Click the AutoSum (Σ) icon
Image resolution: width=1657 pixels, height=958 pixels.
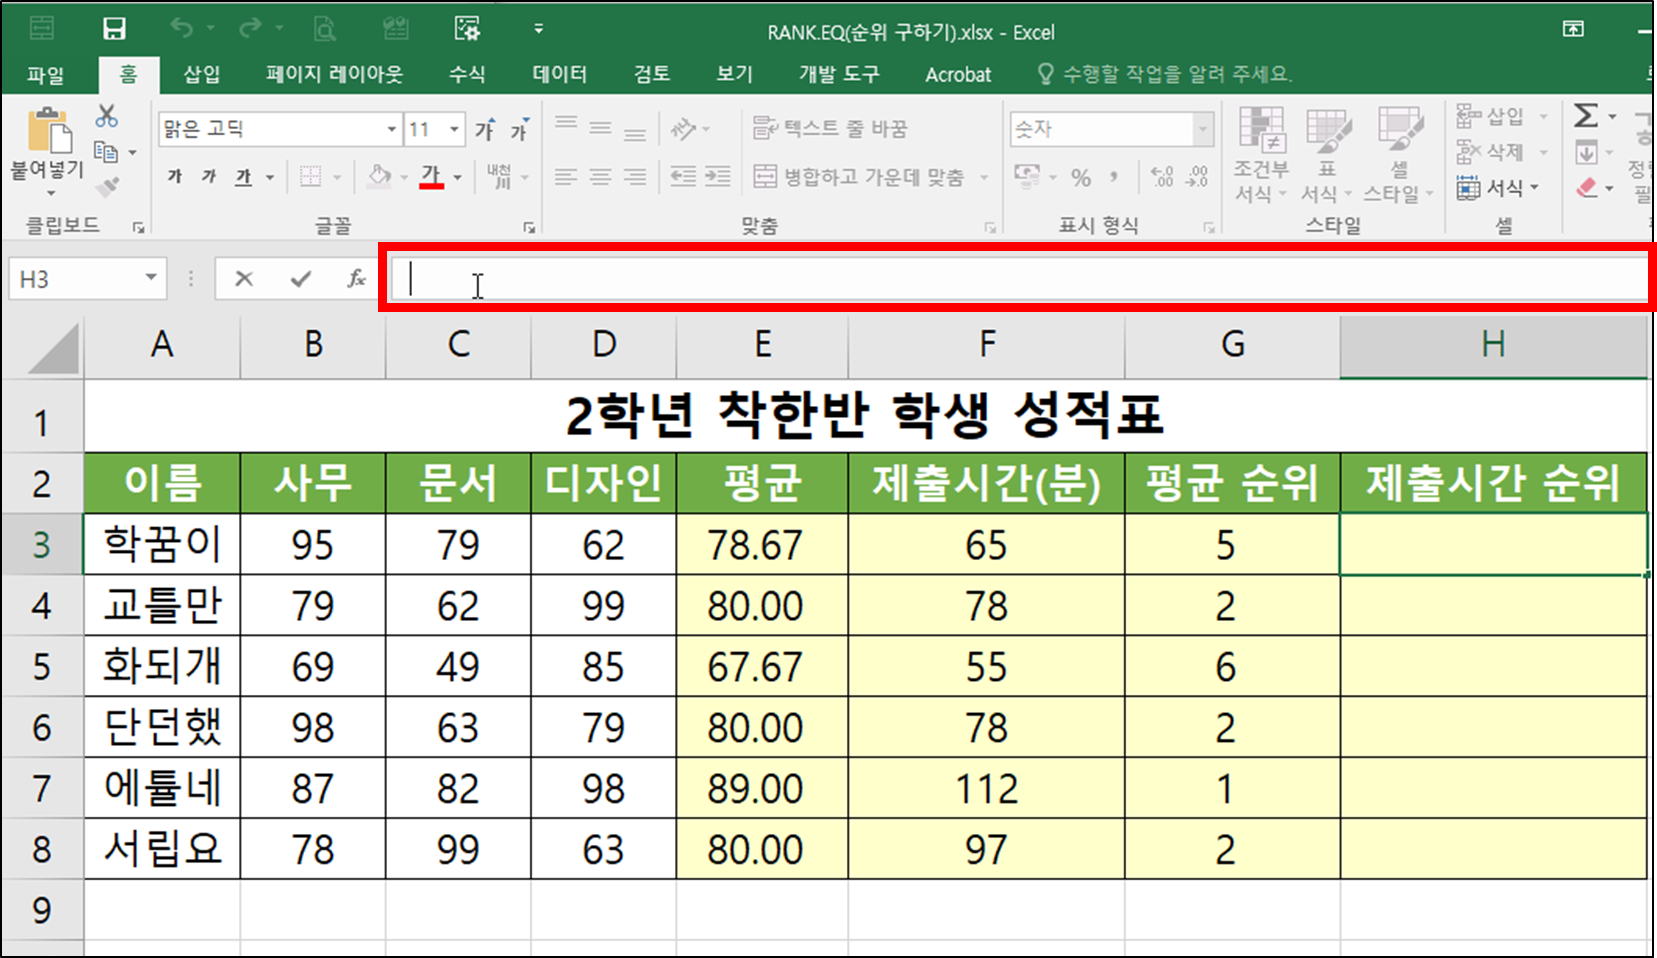click(x=1585, y=116)
